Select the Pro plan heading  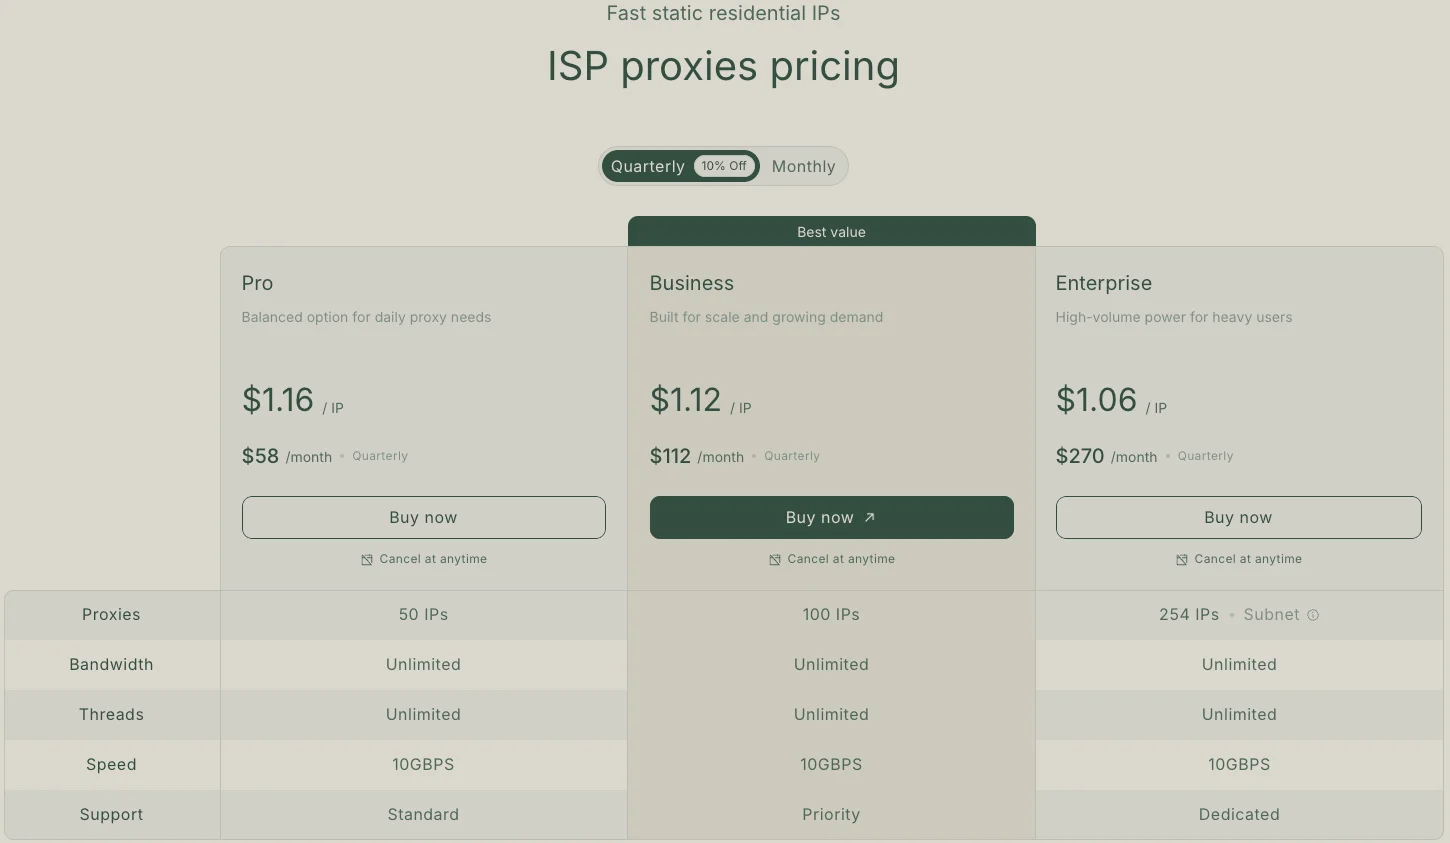[x=257, y=283]
